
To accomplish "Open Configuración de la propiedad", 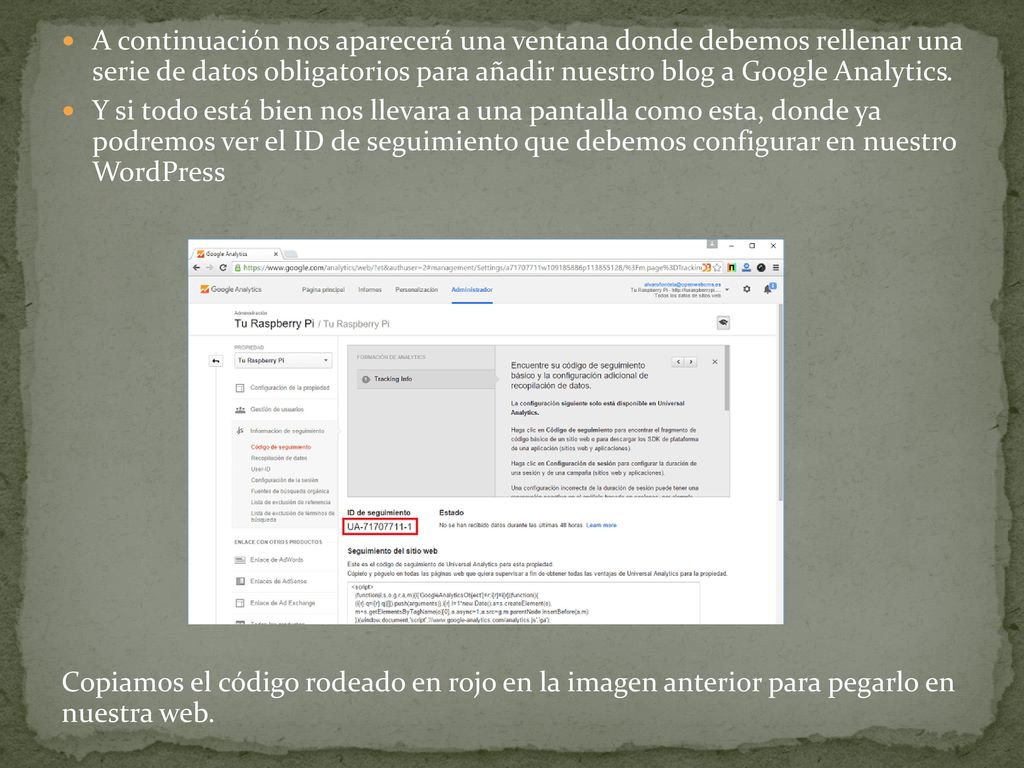I will [289, 388].
